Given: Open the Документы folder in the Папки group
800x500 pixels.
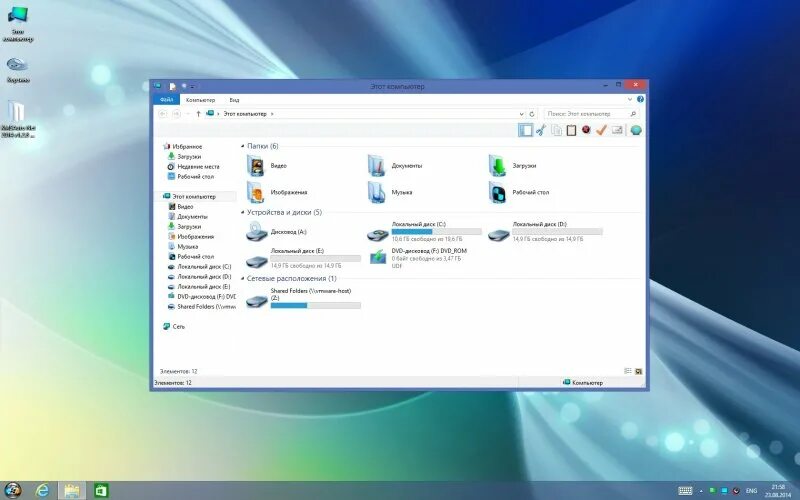Looking at the screenshot, I should click(395, 166).
